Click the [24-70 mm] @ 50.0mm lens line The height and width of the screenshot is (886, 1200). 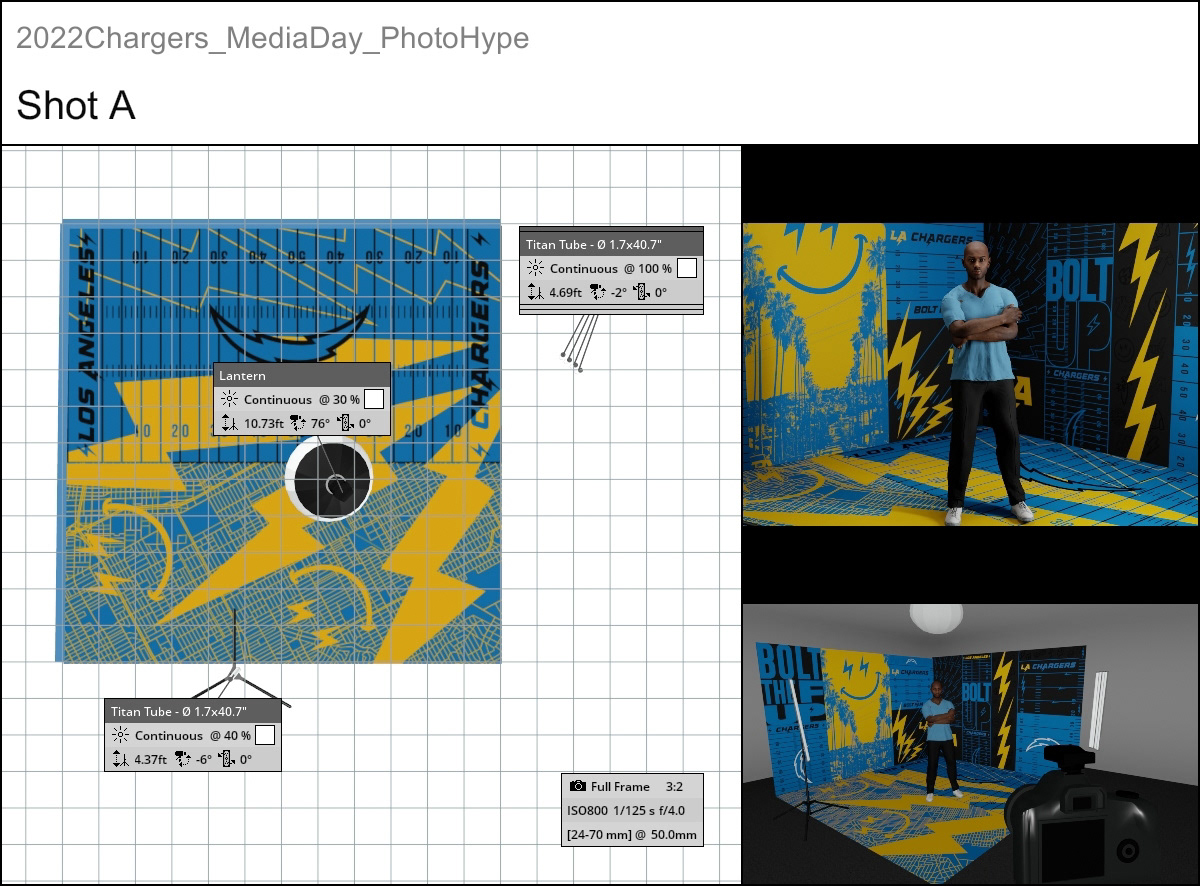(632, 835)
